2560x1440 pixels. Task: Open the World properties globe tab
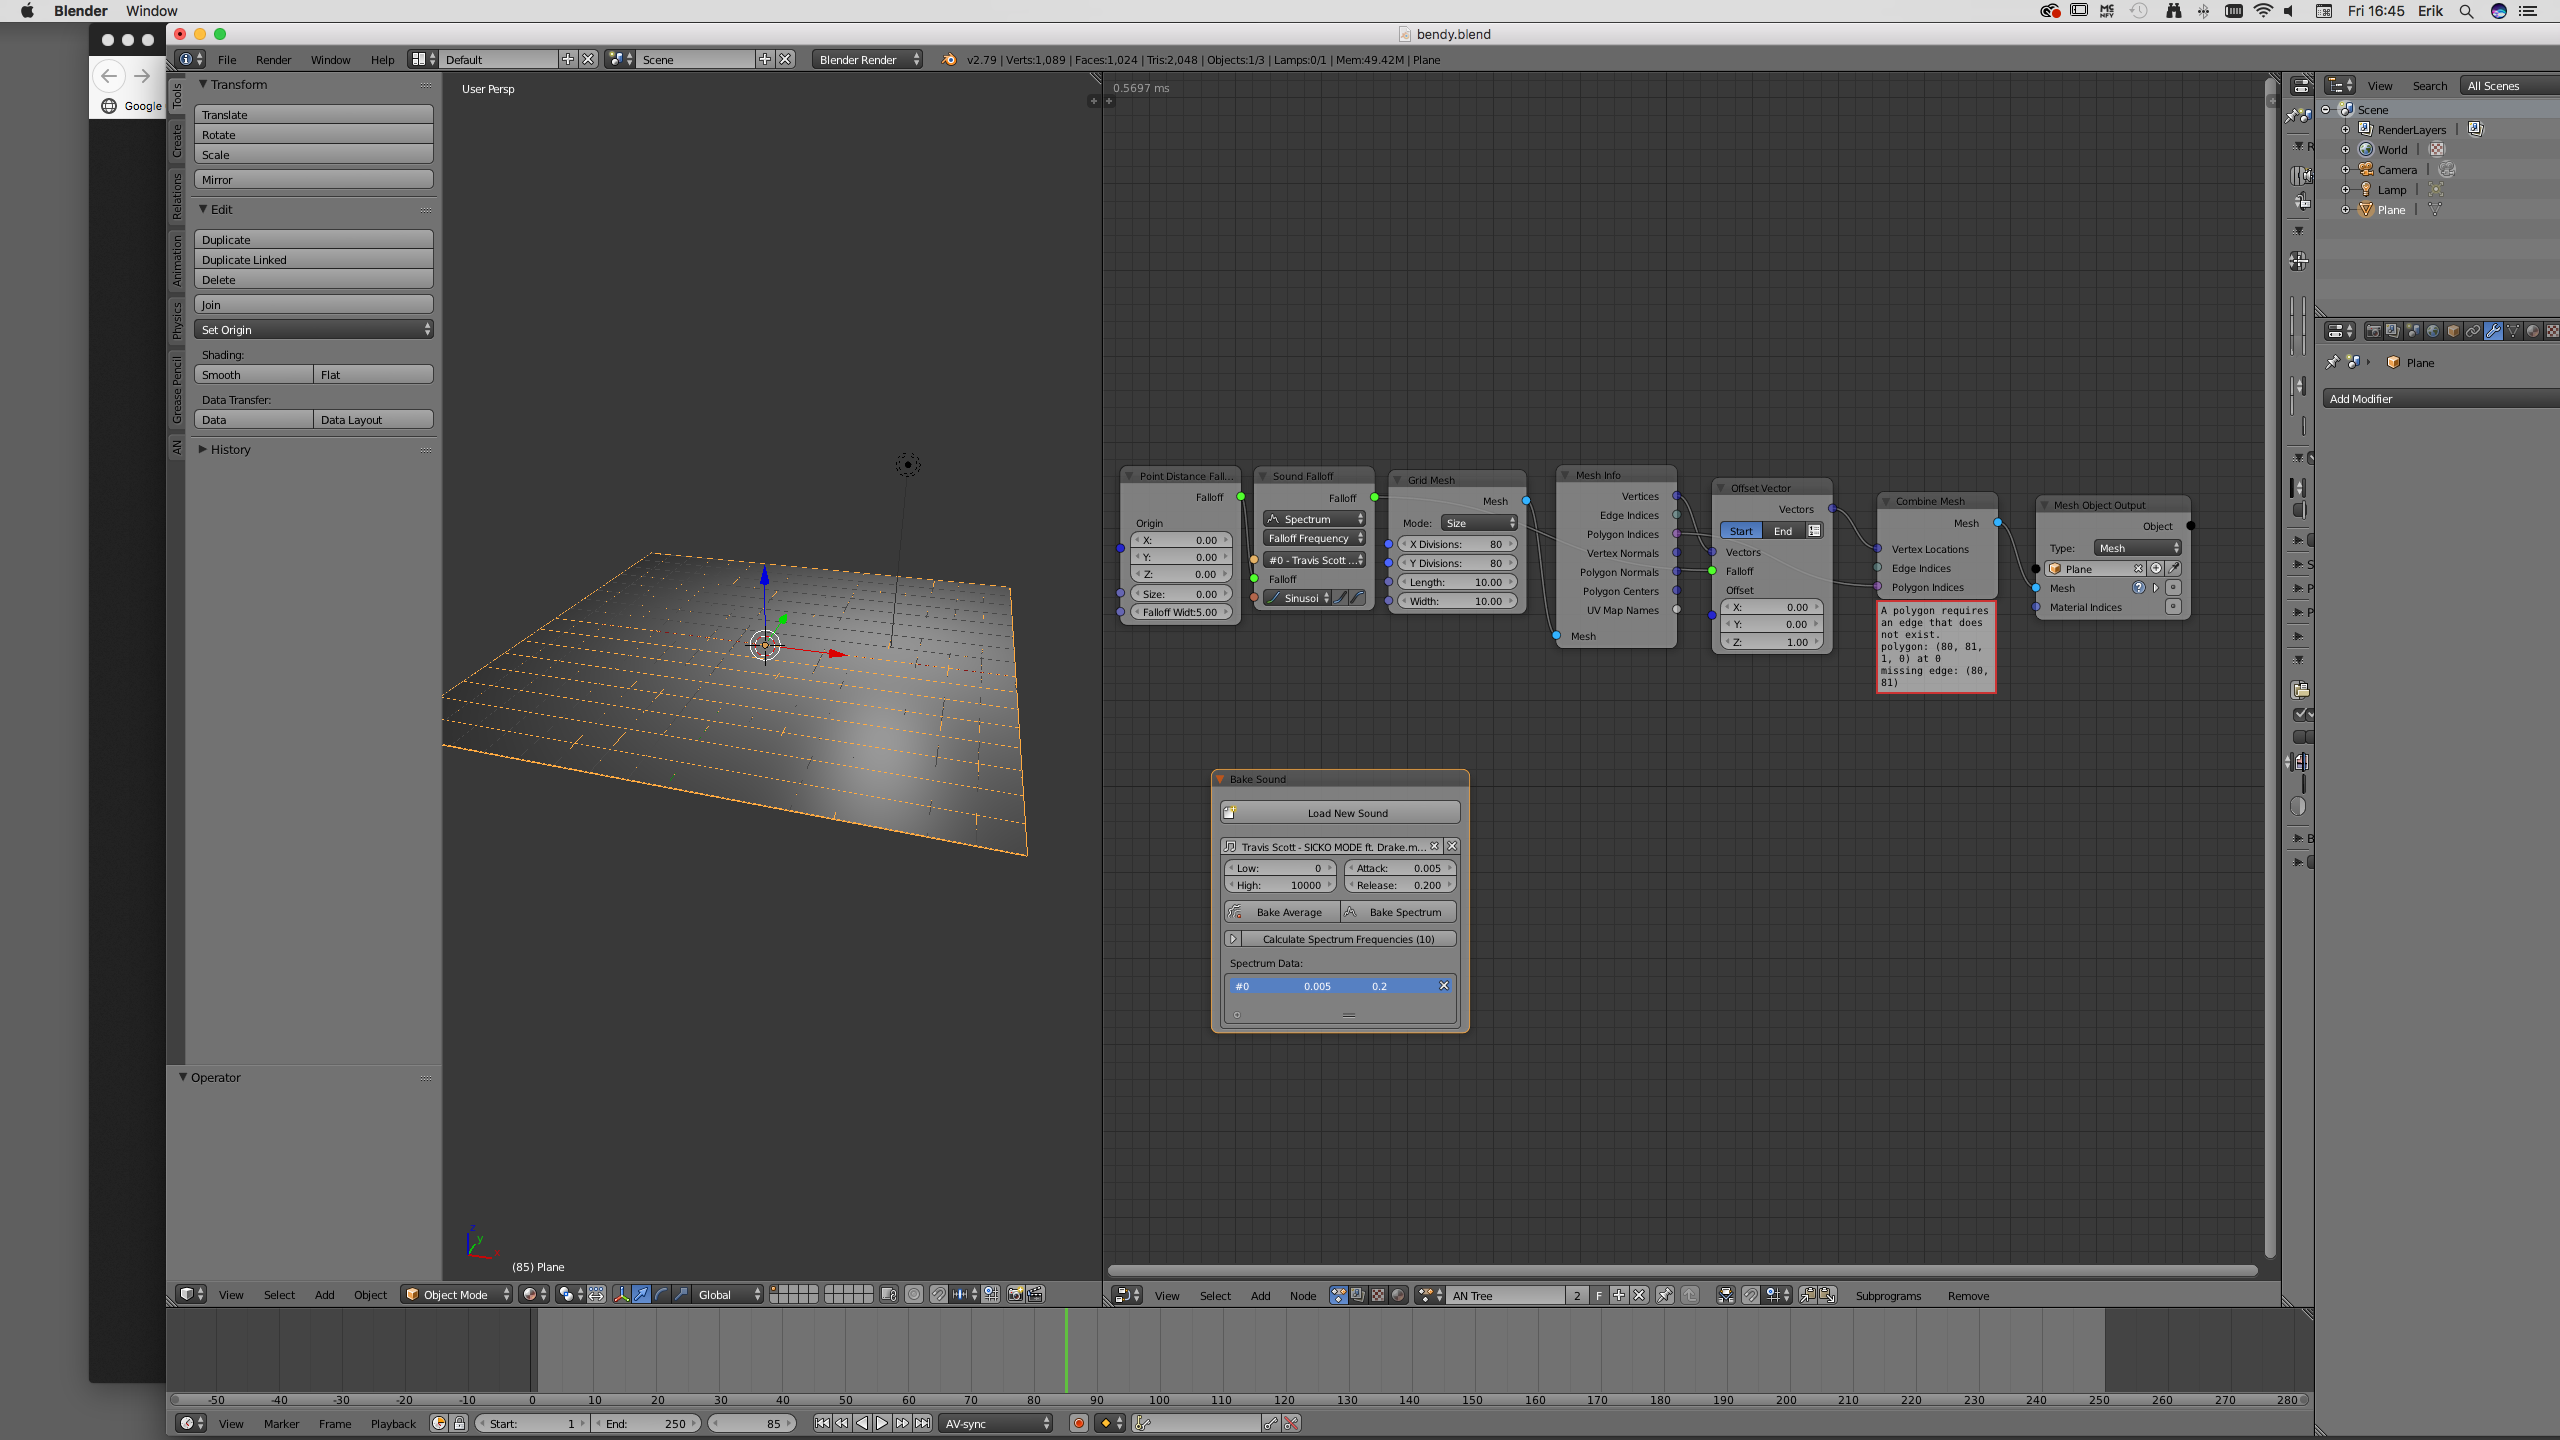[x=2433, y=331]
